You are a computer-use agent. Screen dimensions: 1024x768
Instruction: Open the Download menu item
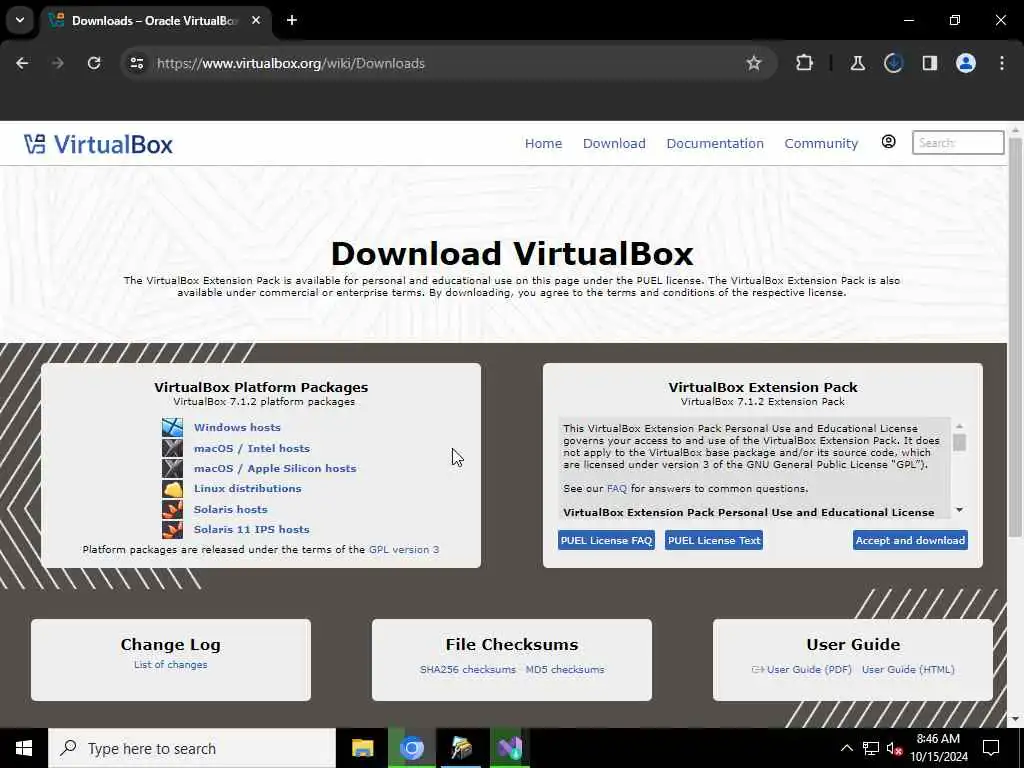click(x=614, y=143)
